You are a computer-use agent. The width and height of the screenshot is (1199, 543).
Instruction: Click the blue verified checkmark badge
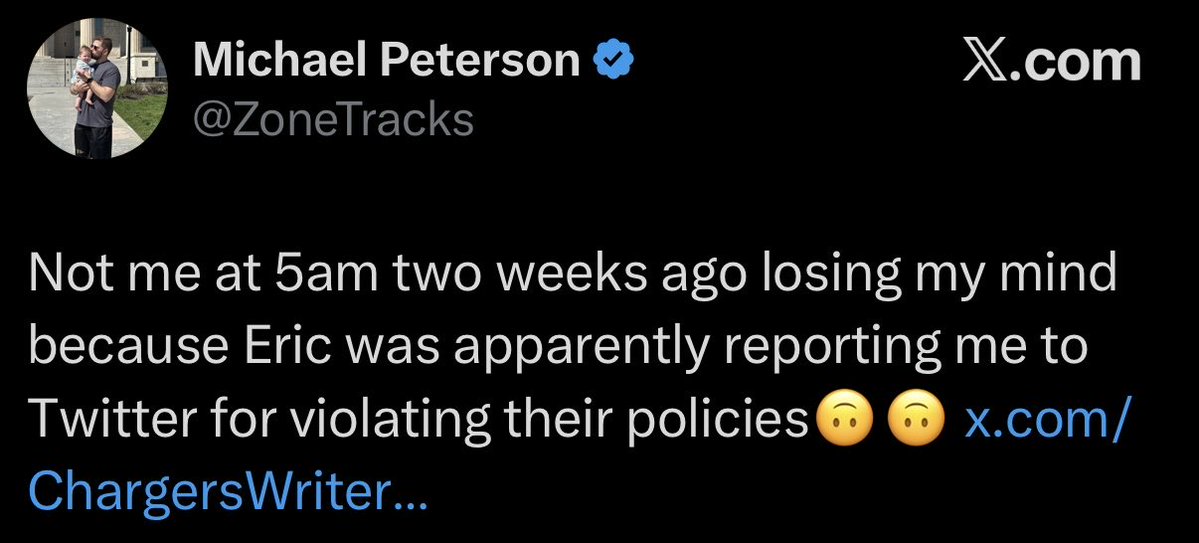[615, 60]
